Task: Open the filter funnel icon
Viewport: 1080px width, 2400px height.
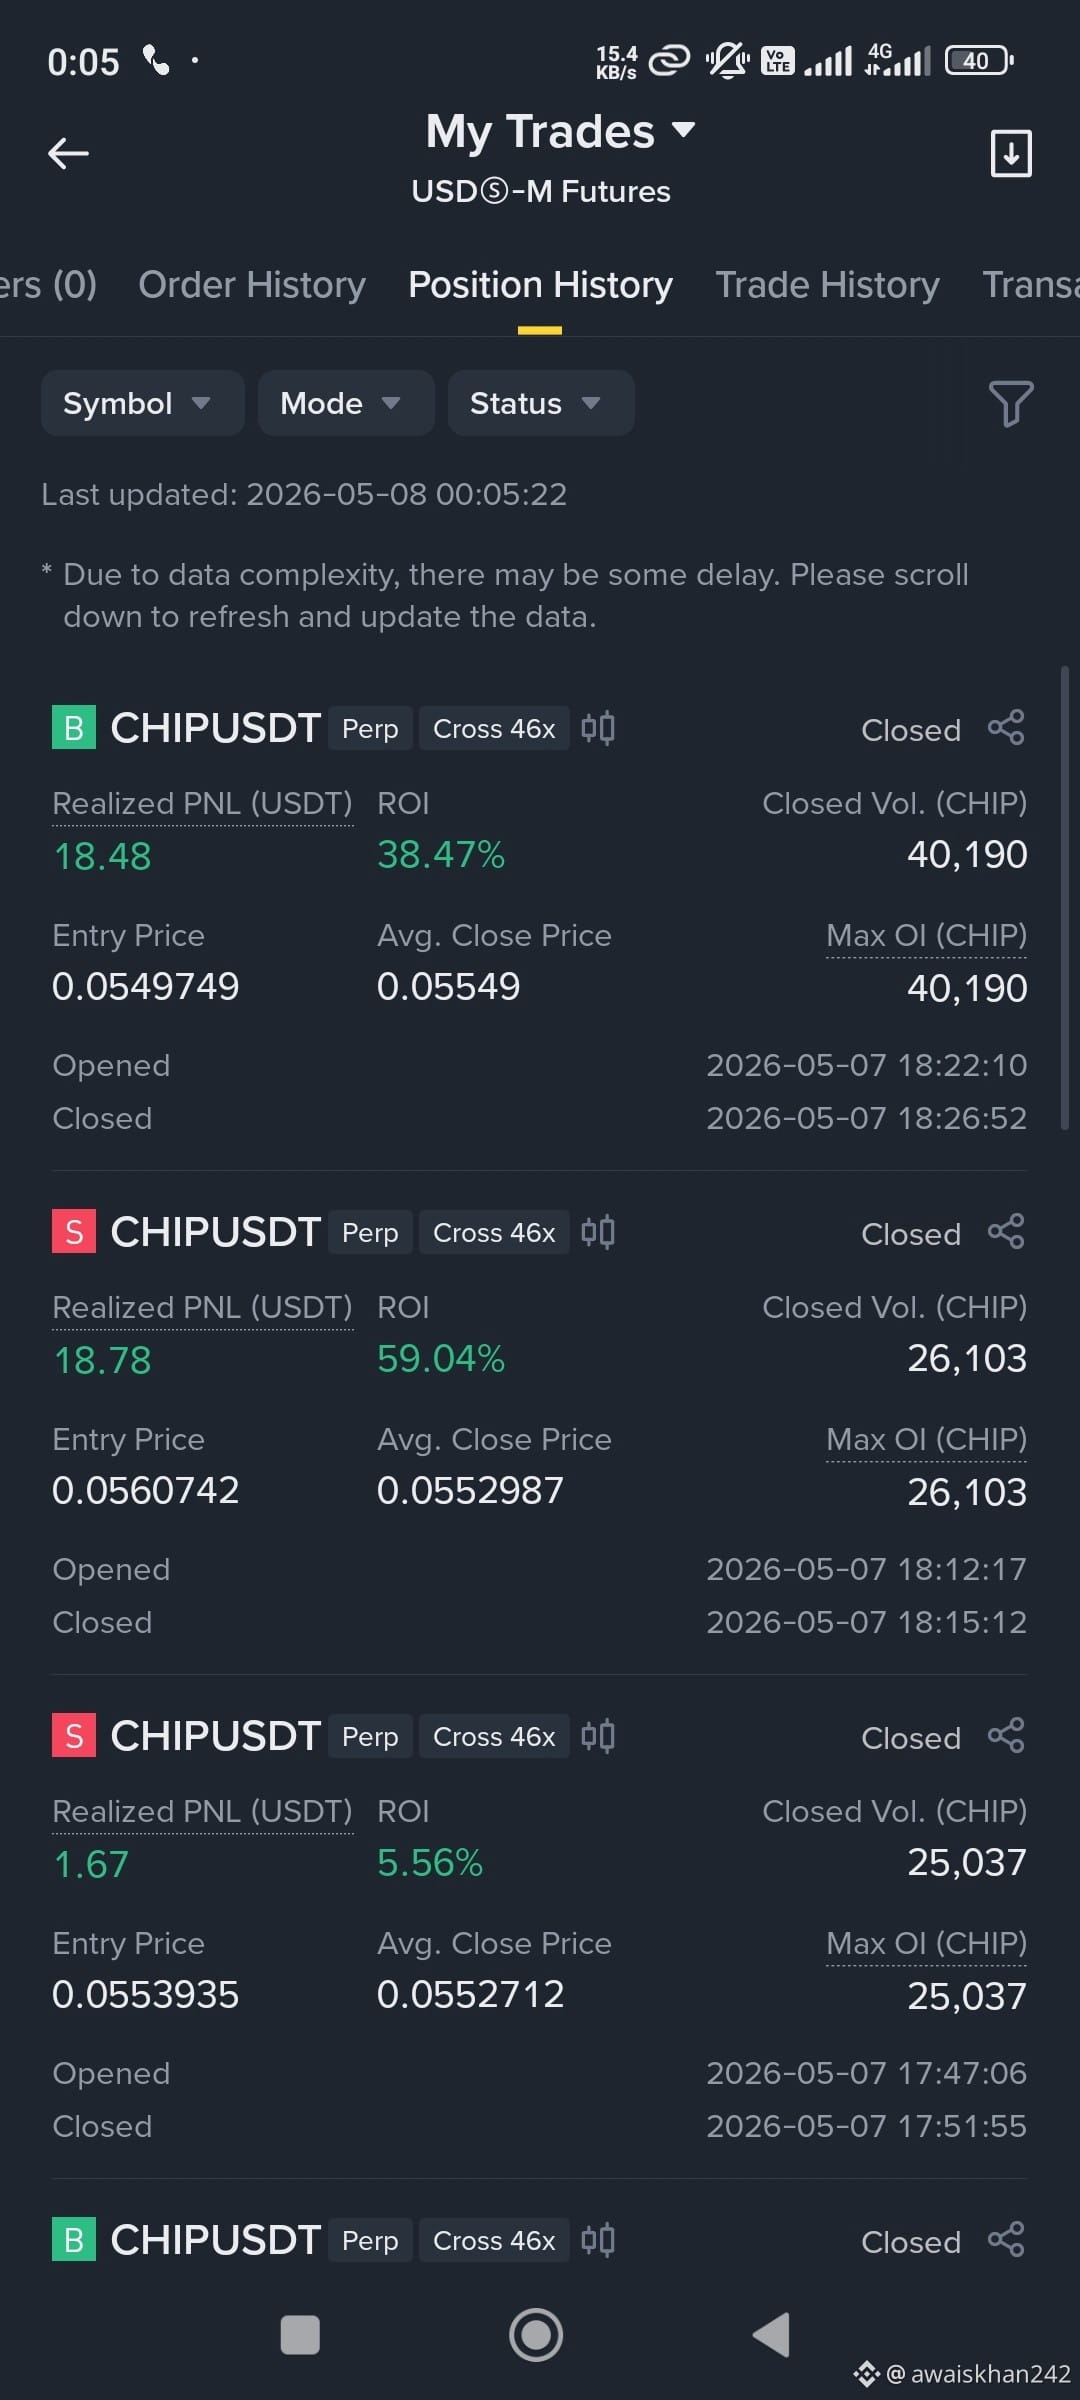Action: tap(1010, 403)
